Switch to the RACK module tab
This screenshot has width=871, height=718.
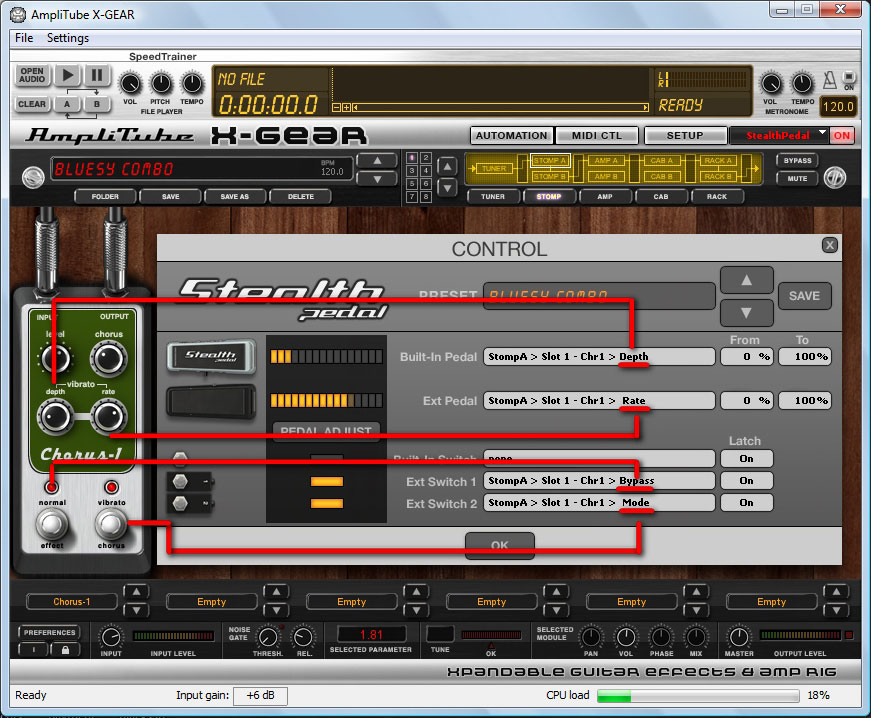point(717,197)
